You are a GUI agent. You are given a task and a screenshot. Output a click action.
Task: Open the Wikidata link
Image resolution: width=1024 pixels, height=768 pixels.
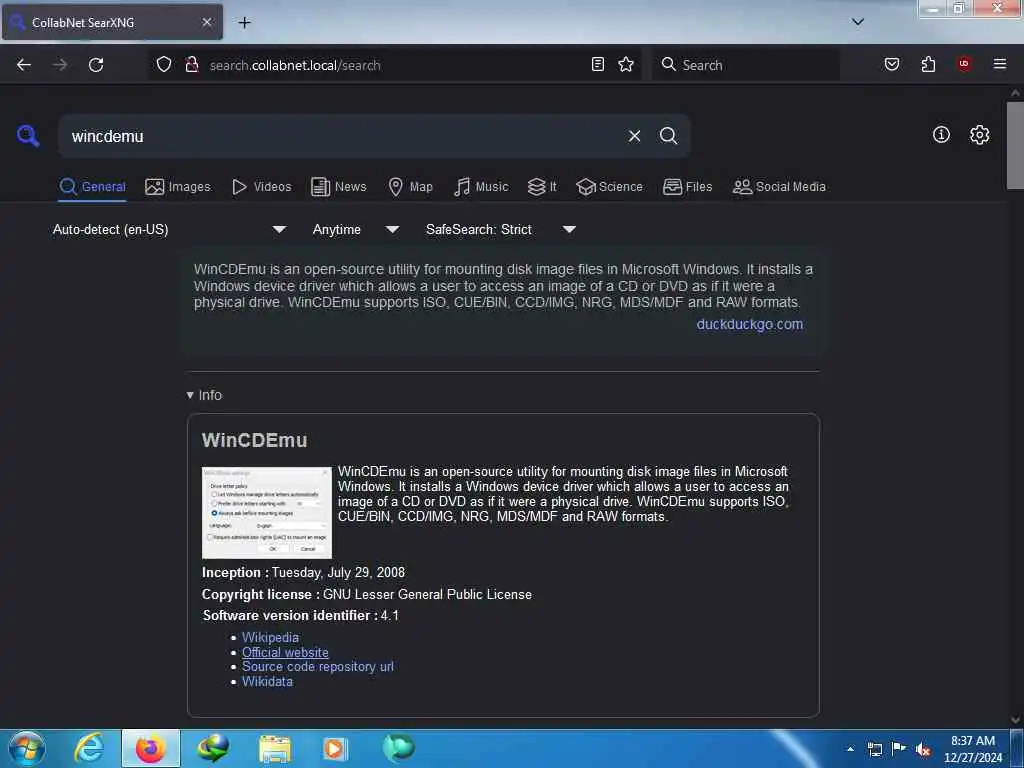click(x=267, y=681)
